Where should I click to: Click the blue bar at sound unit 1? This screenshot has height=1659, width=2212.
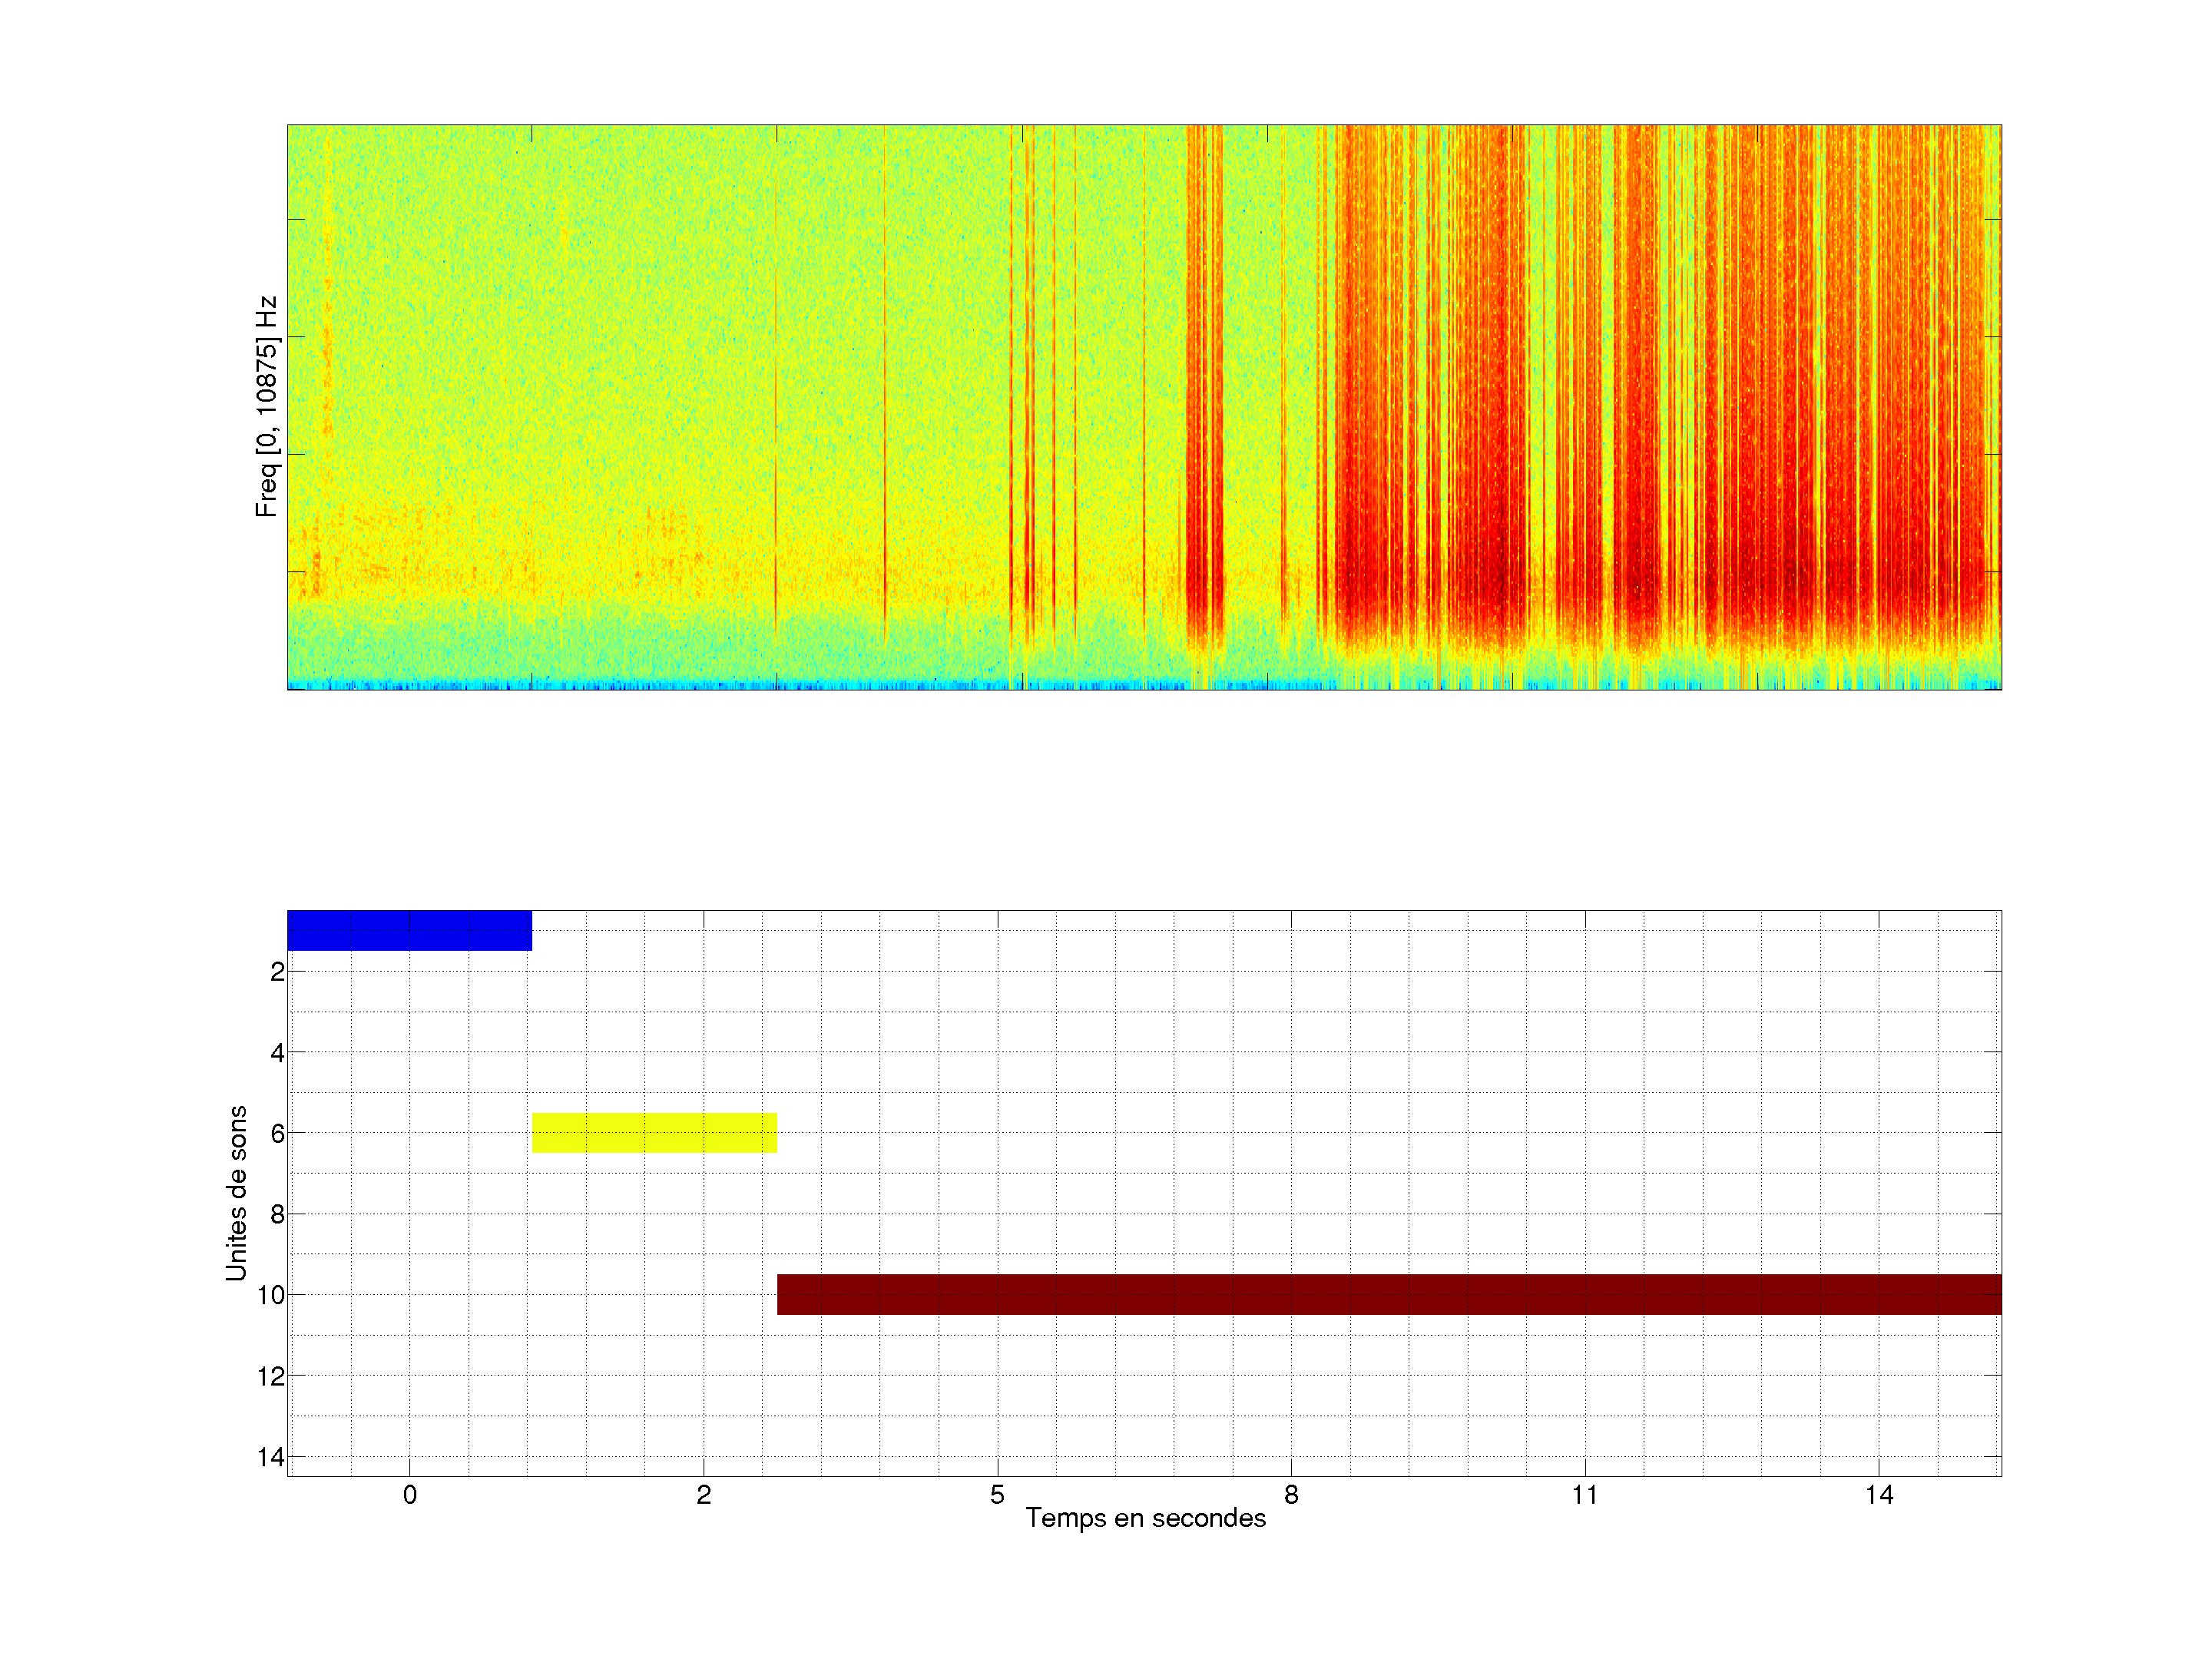[409, 930]
